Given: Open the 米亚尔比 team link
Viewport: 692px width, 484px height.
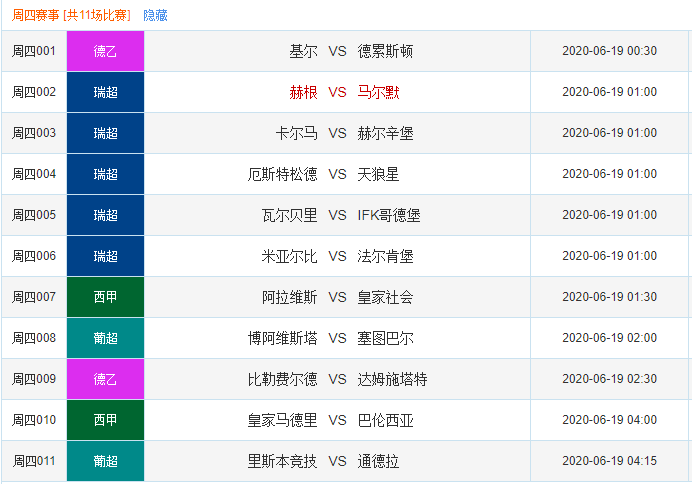Looking at the screenshot, I should tap(289, 256).
